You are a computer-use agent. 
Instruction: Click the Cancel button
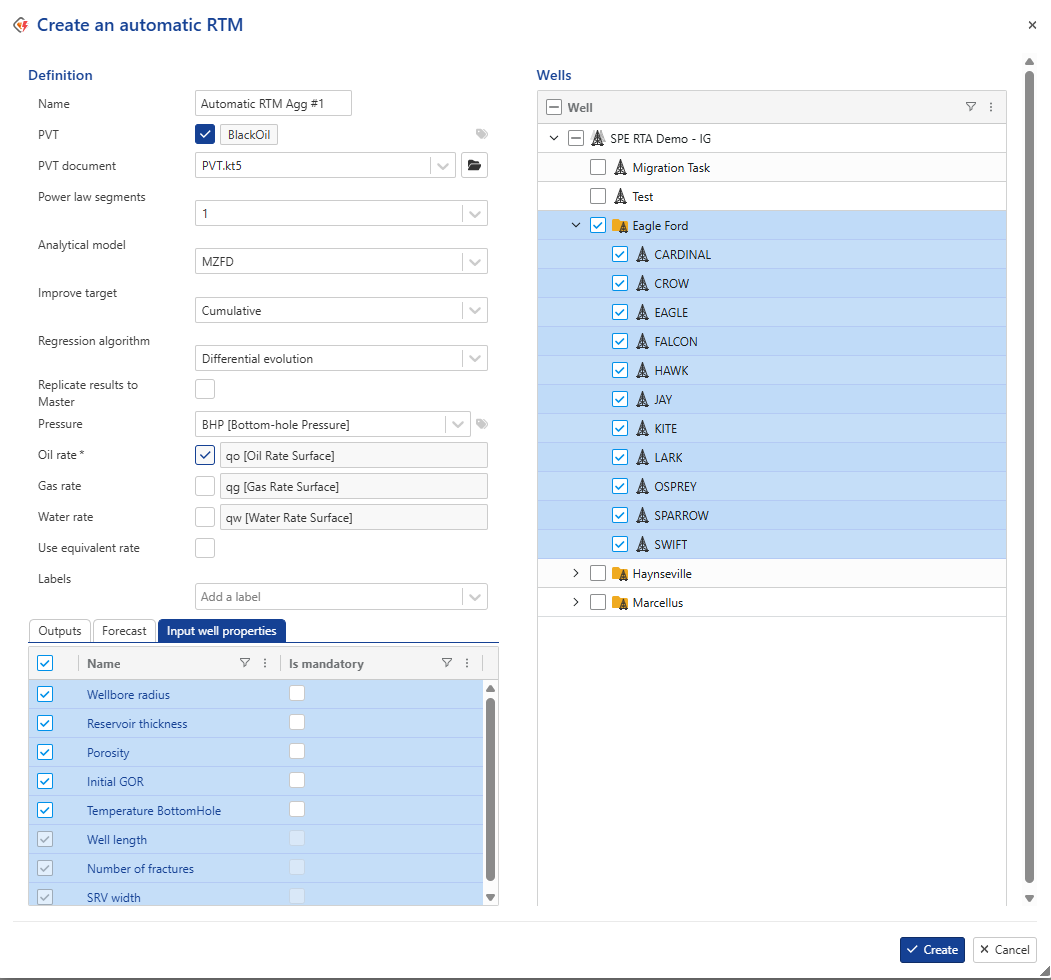point(1004,950)
